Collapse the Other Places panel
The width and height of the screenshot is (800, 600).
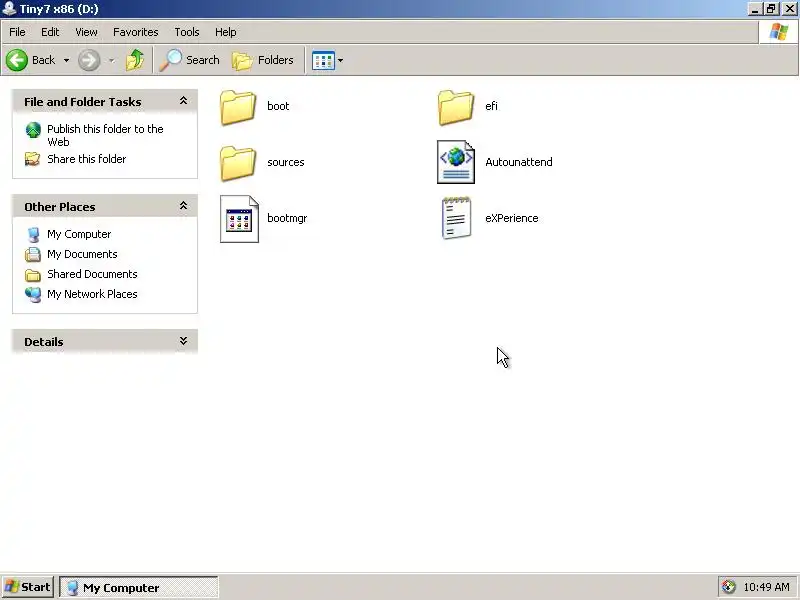(x=183, y=206)
